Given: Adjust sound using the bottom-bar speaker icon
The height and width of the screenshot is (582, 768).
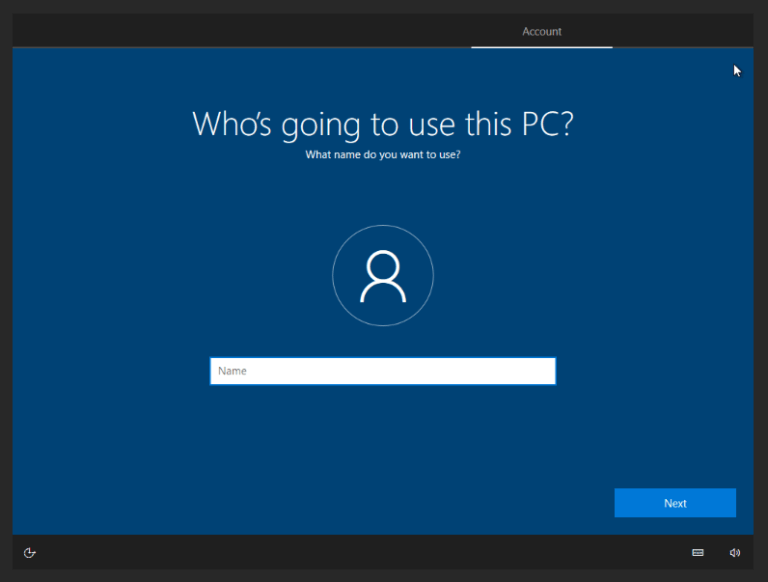Looking at the screenshot, I should coord(735,552).
